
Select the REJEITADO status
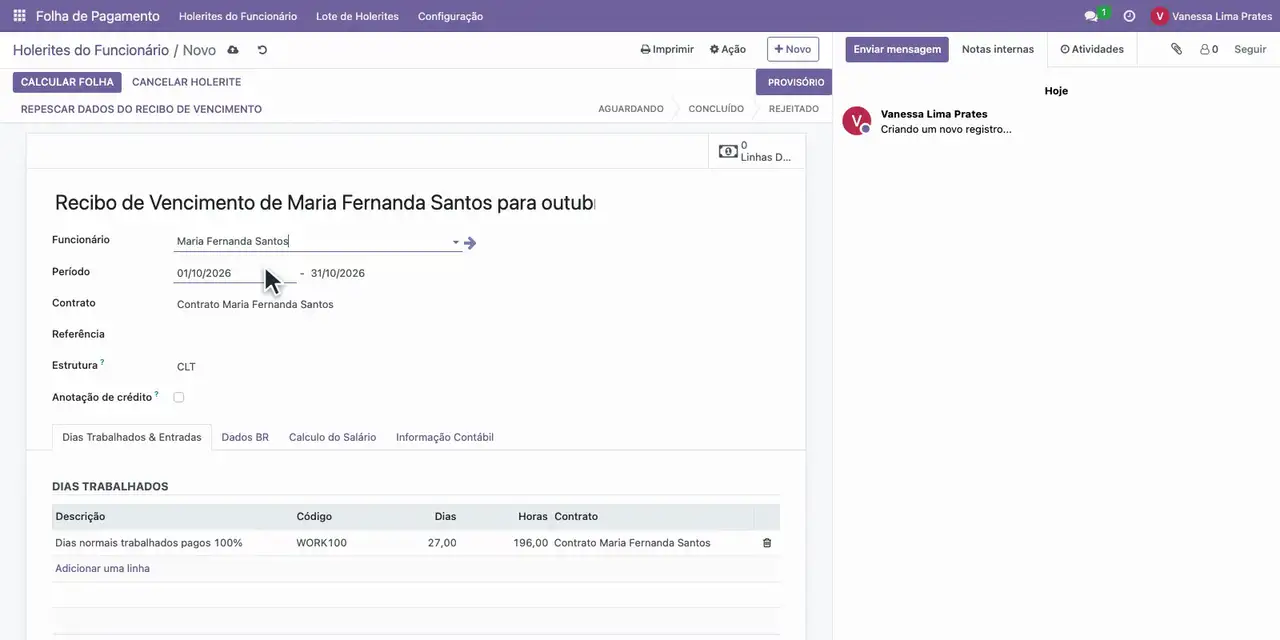tap(794, 109)
